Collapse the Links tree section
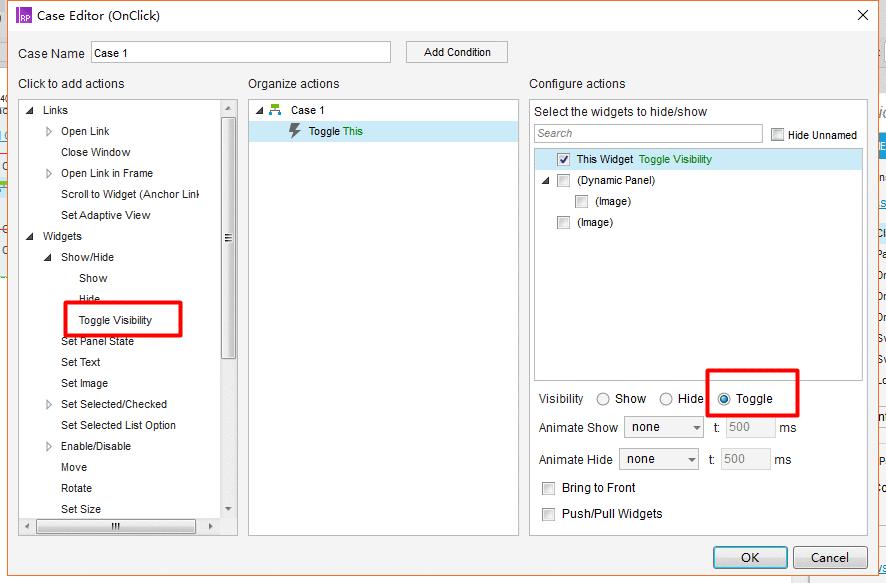The height and width of the screenshot is (583, 886). tap(30, 110)
